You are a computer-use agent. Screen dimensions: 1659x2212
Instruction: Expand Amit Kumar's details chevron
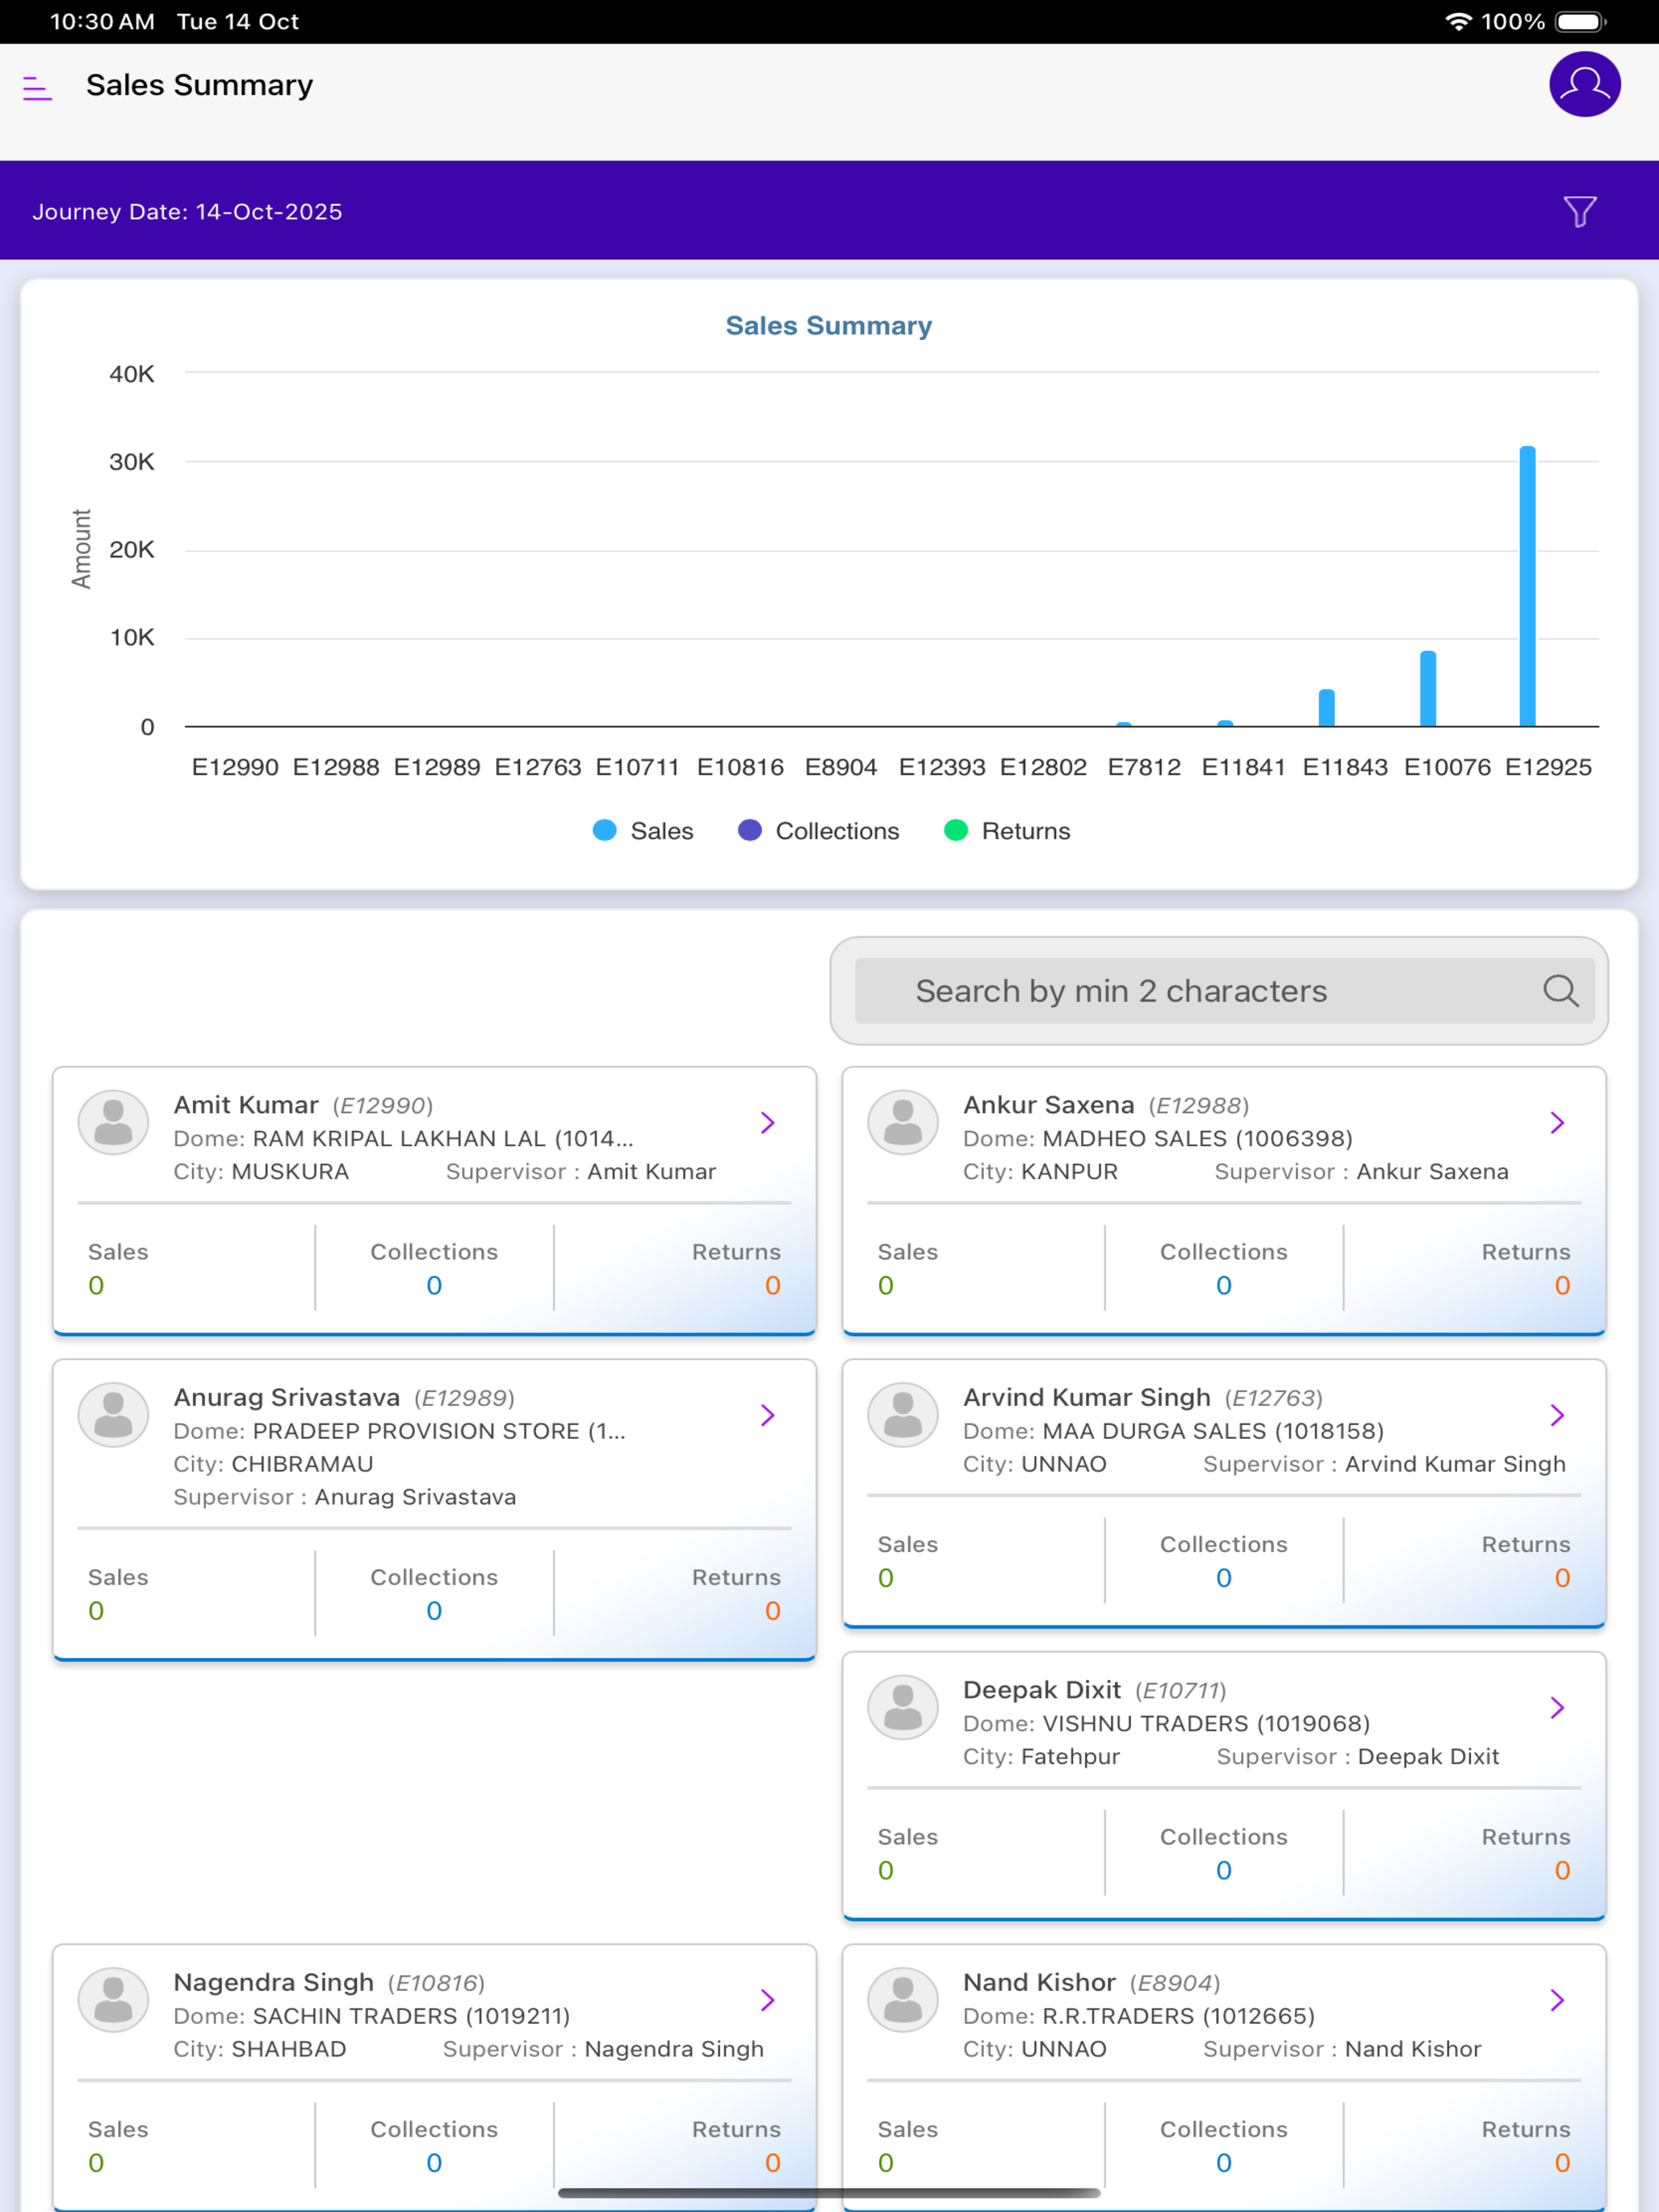point(767,1122)
